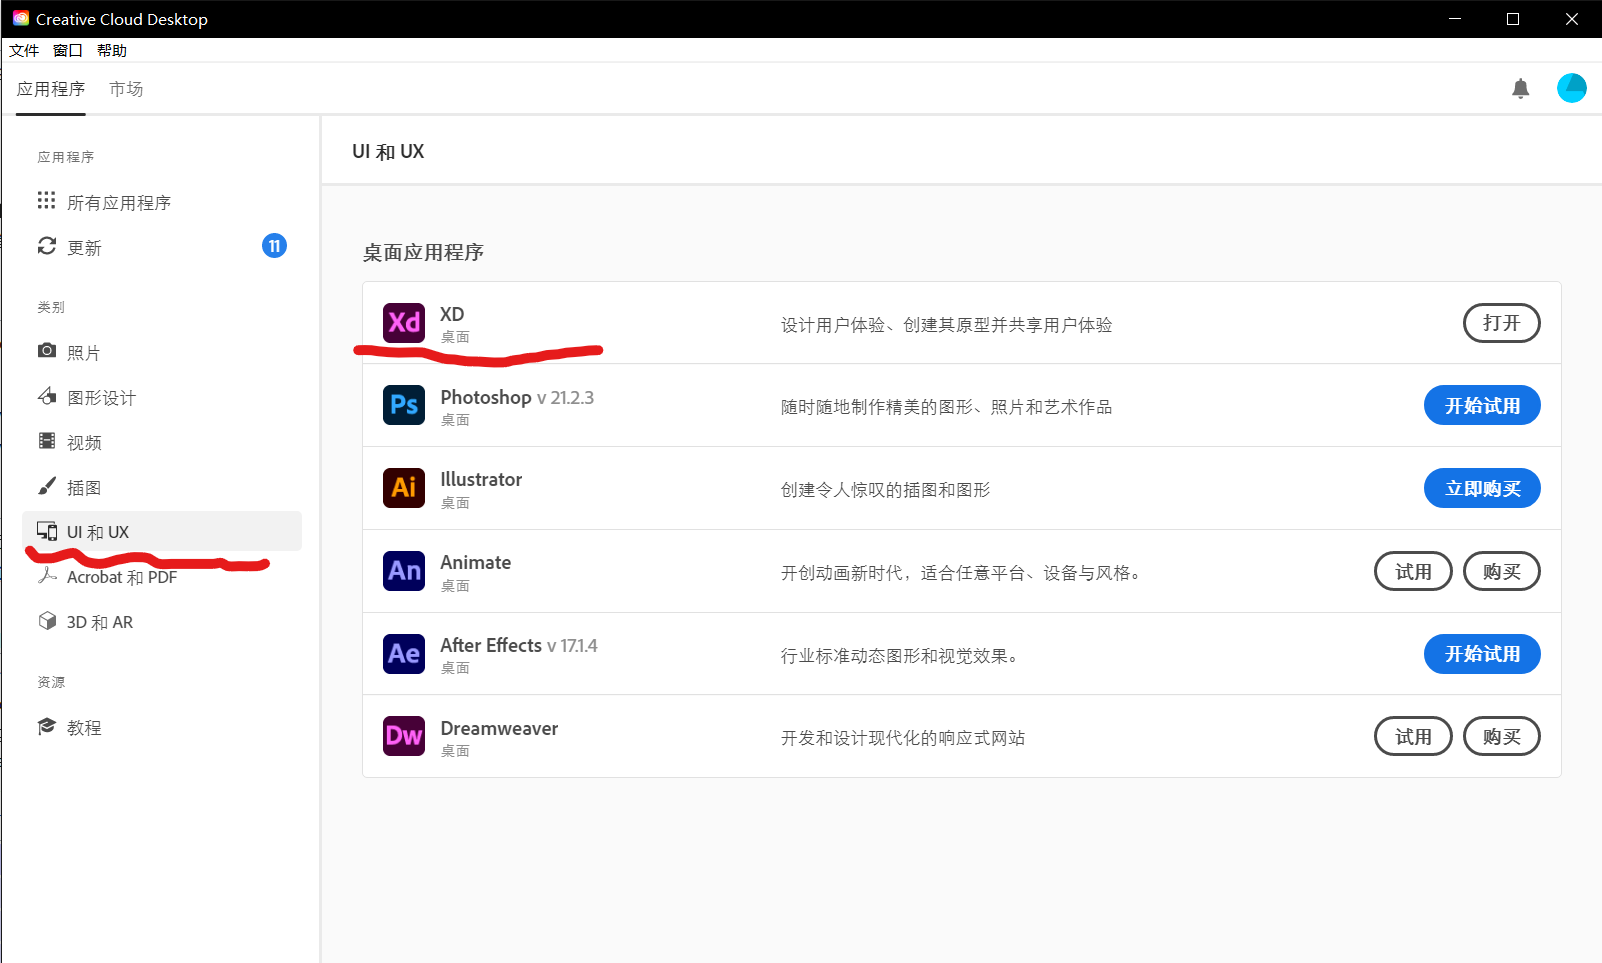Switch to the 应用程序 tab

click(51, 89)
